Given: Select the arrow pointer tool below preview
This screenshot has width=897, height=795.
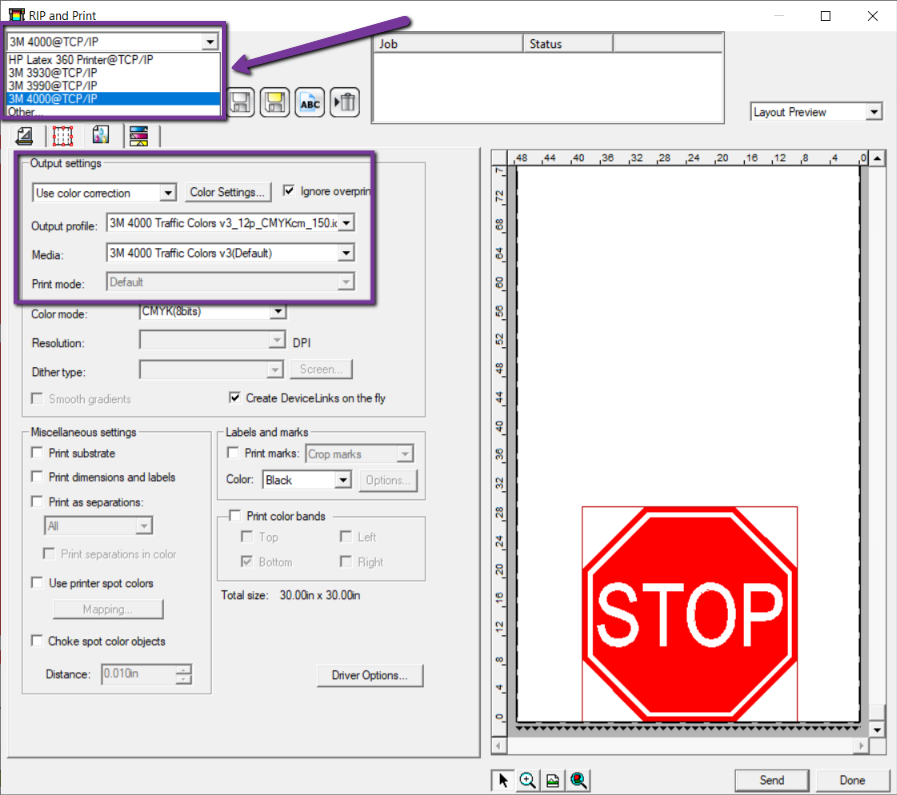Looking at the screenshot, I should click(503, 780).
